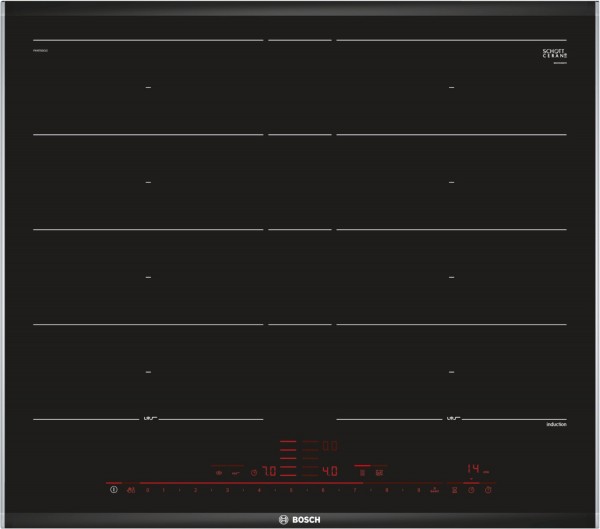Image resolution: width=600 pixels, height=529 pixels.
Task: Click the BOSCH logo on the front bezel
Action: 300,520
